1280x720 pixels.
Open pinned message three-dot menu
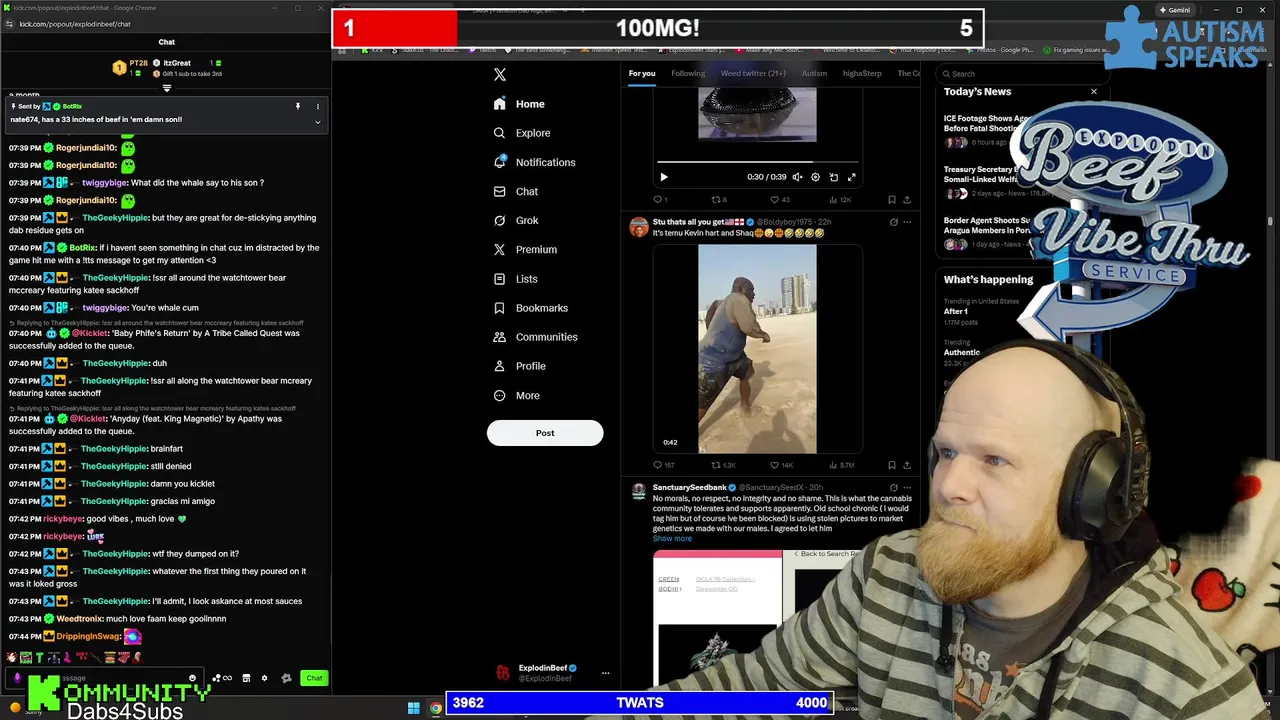point(318,106)
